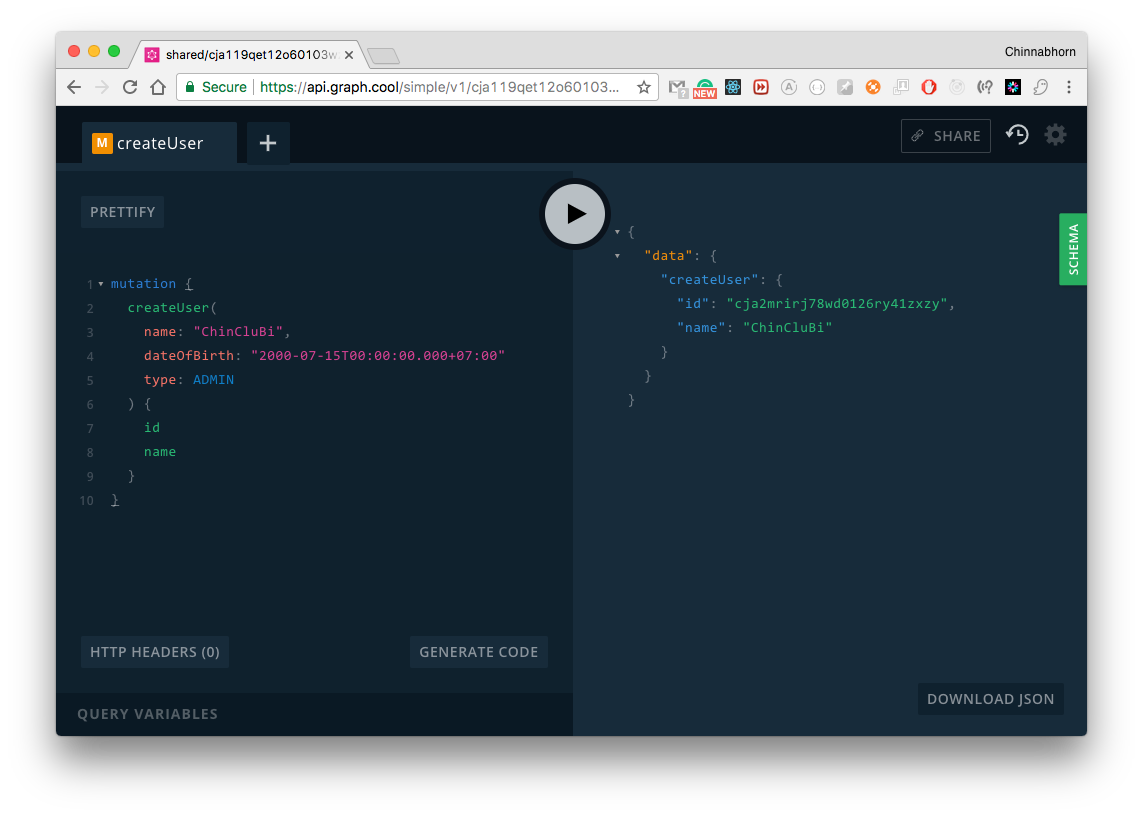Click the PRETTIFY button

click(x=122, y=212)
